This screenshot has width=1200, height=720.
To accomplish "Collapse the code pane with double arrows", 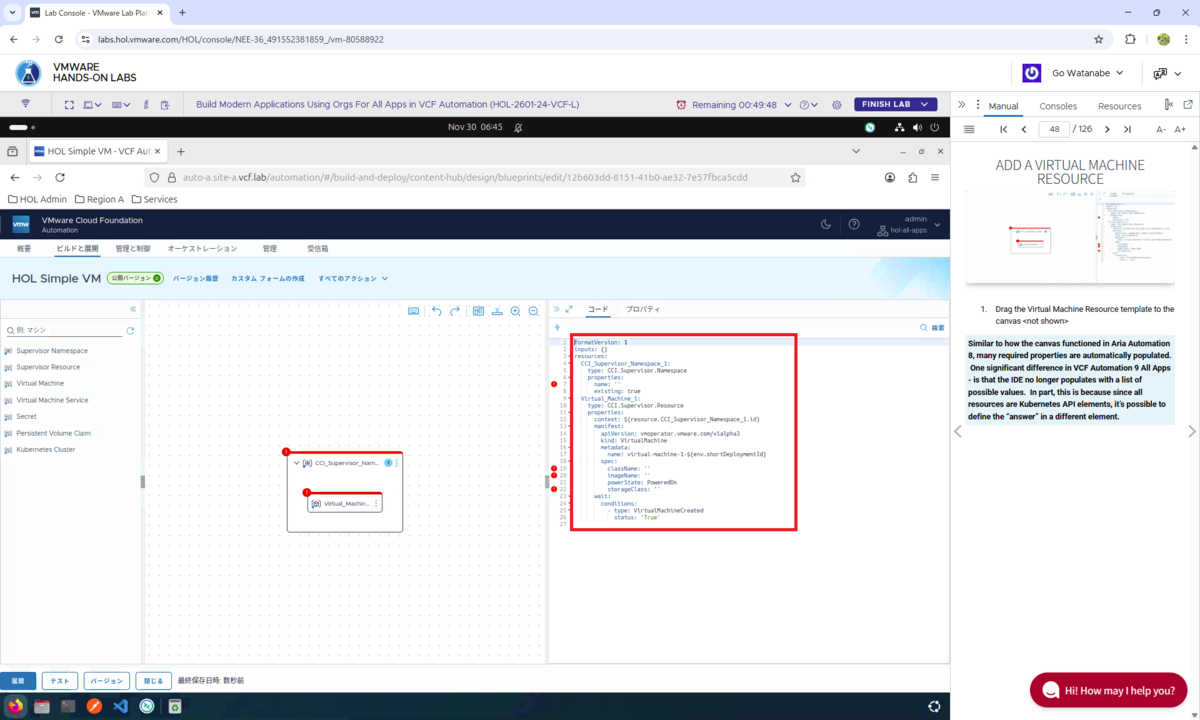I will click(557, 309).
